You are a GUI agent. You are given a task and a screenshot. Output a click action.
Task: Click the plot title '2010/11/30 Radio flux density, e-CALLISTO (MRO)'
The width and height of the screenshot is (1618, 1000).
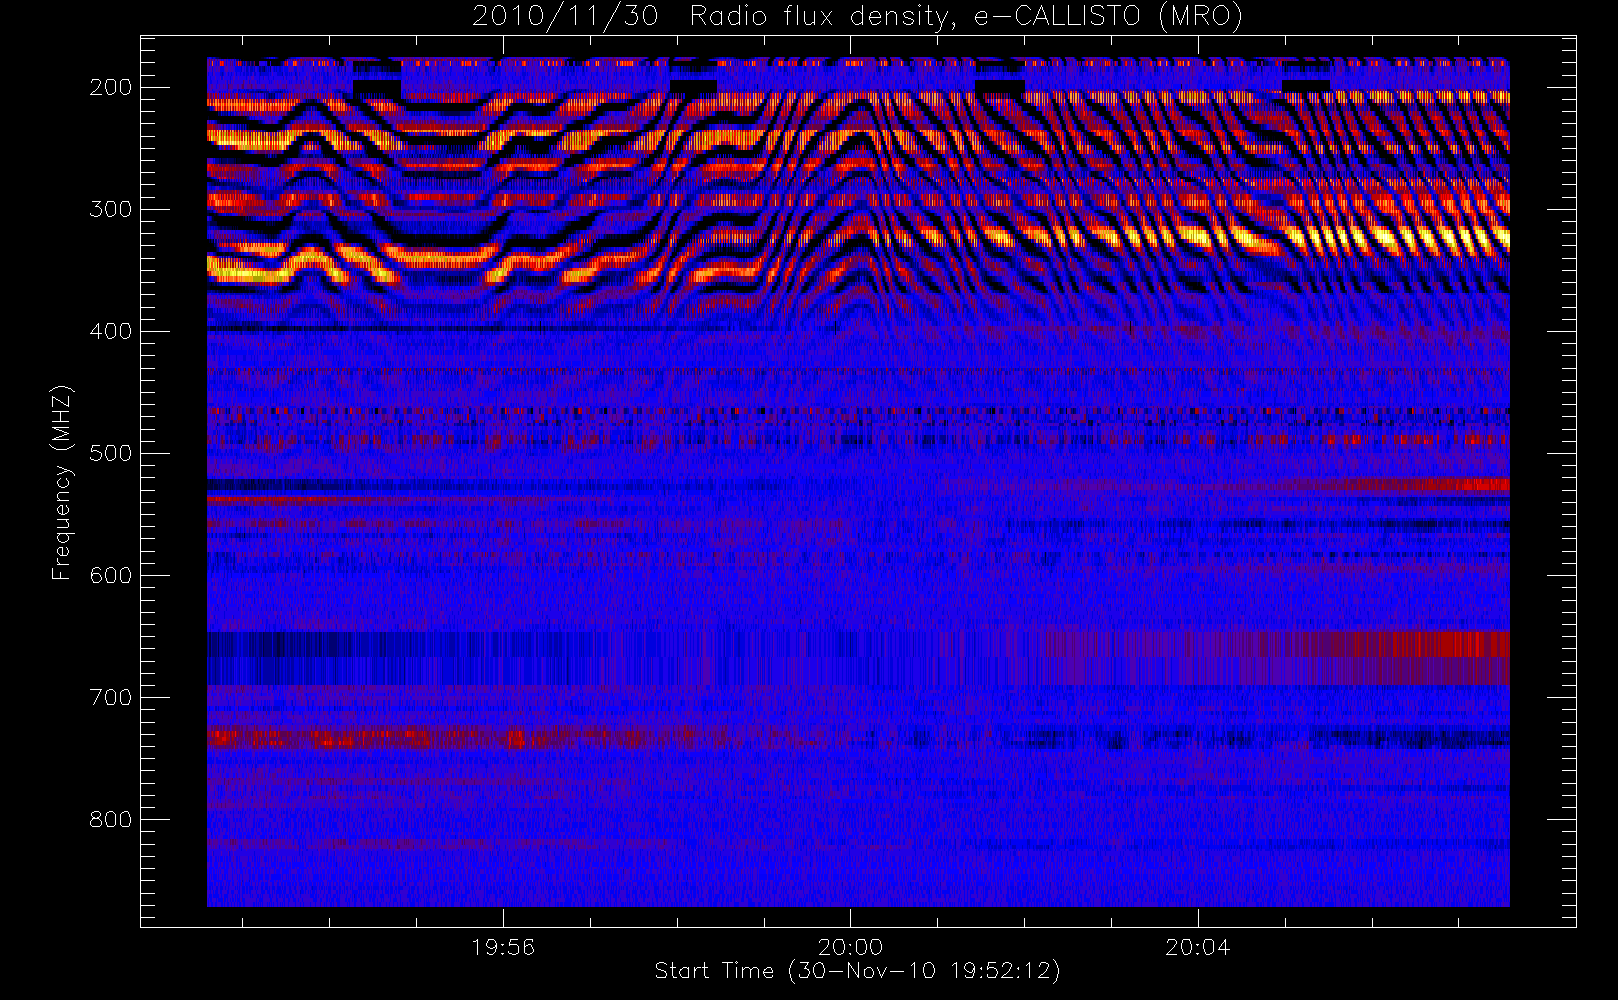pyautogui.click(x=857, y=16)
